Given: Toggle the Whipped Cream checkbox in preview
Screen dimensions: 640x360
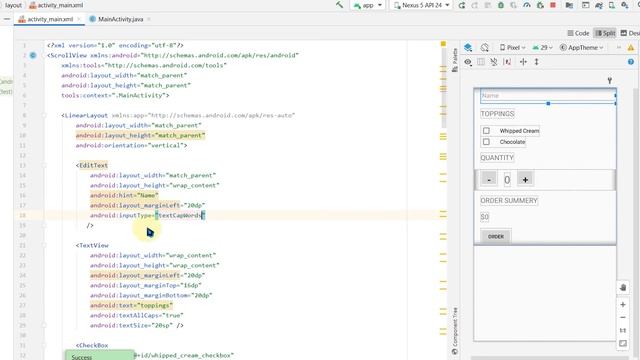Looking at the screenshot, I should coord(486,131).
